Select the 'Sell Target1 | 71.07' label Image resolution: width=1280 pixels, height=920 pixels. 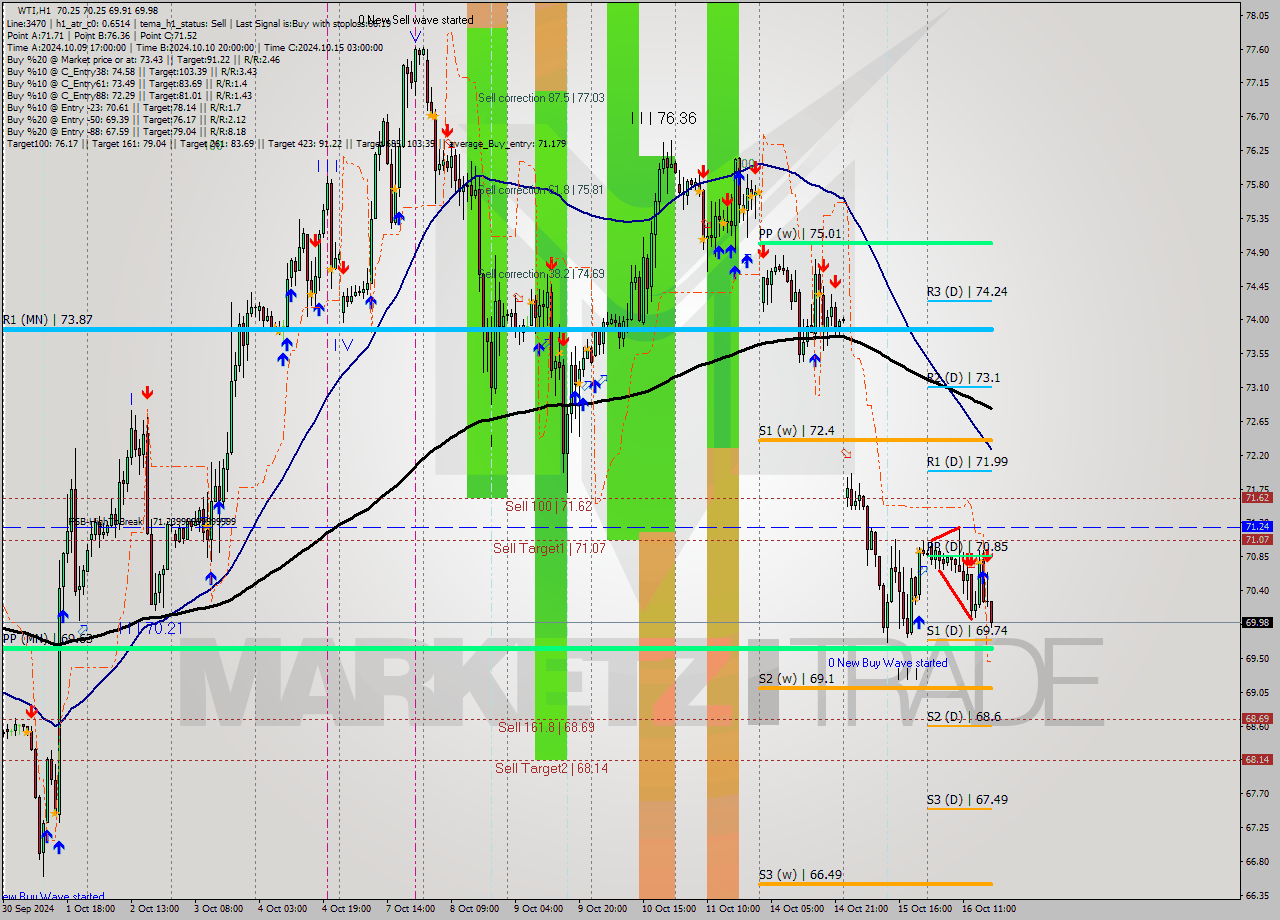click(x=550, y=549)
